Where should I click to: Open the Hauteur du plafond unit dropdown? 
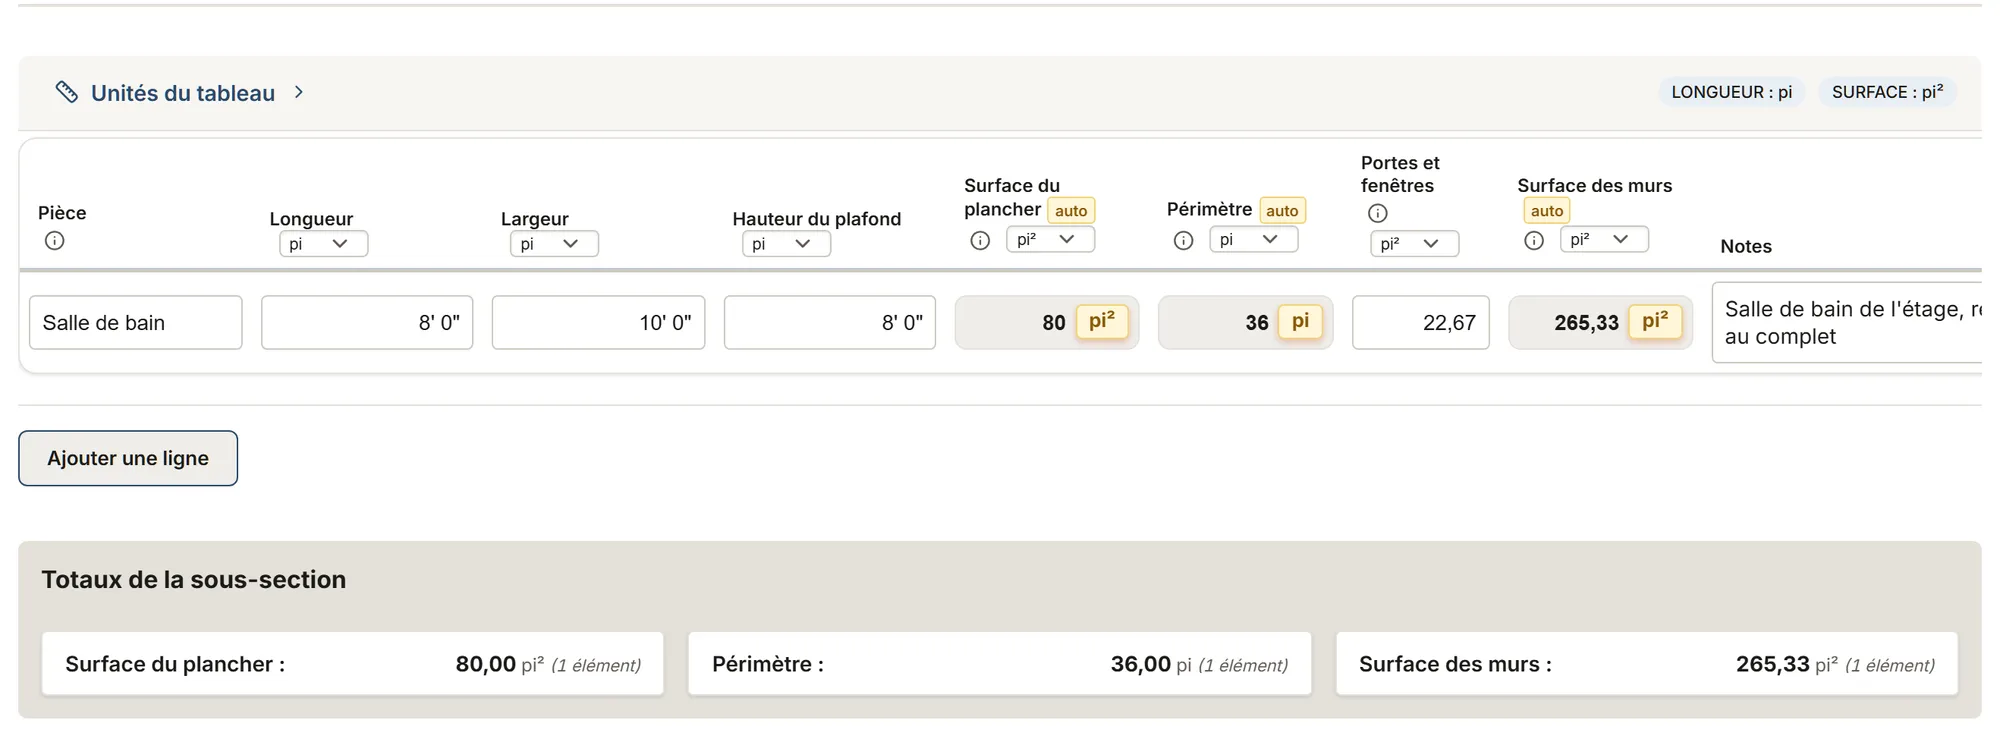coord(786,244)
